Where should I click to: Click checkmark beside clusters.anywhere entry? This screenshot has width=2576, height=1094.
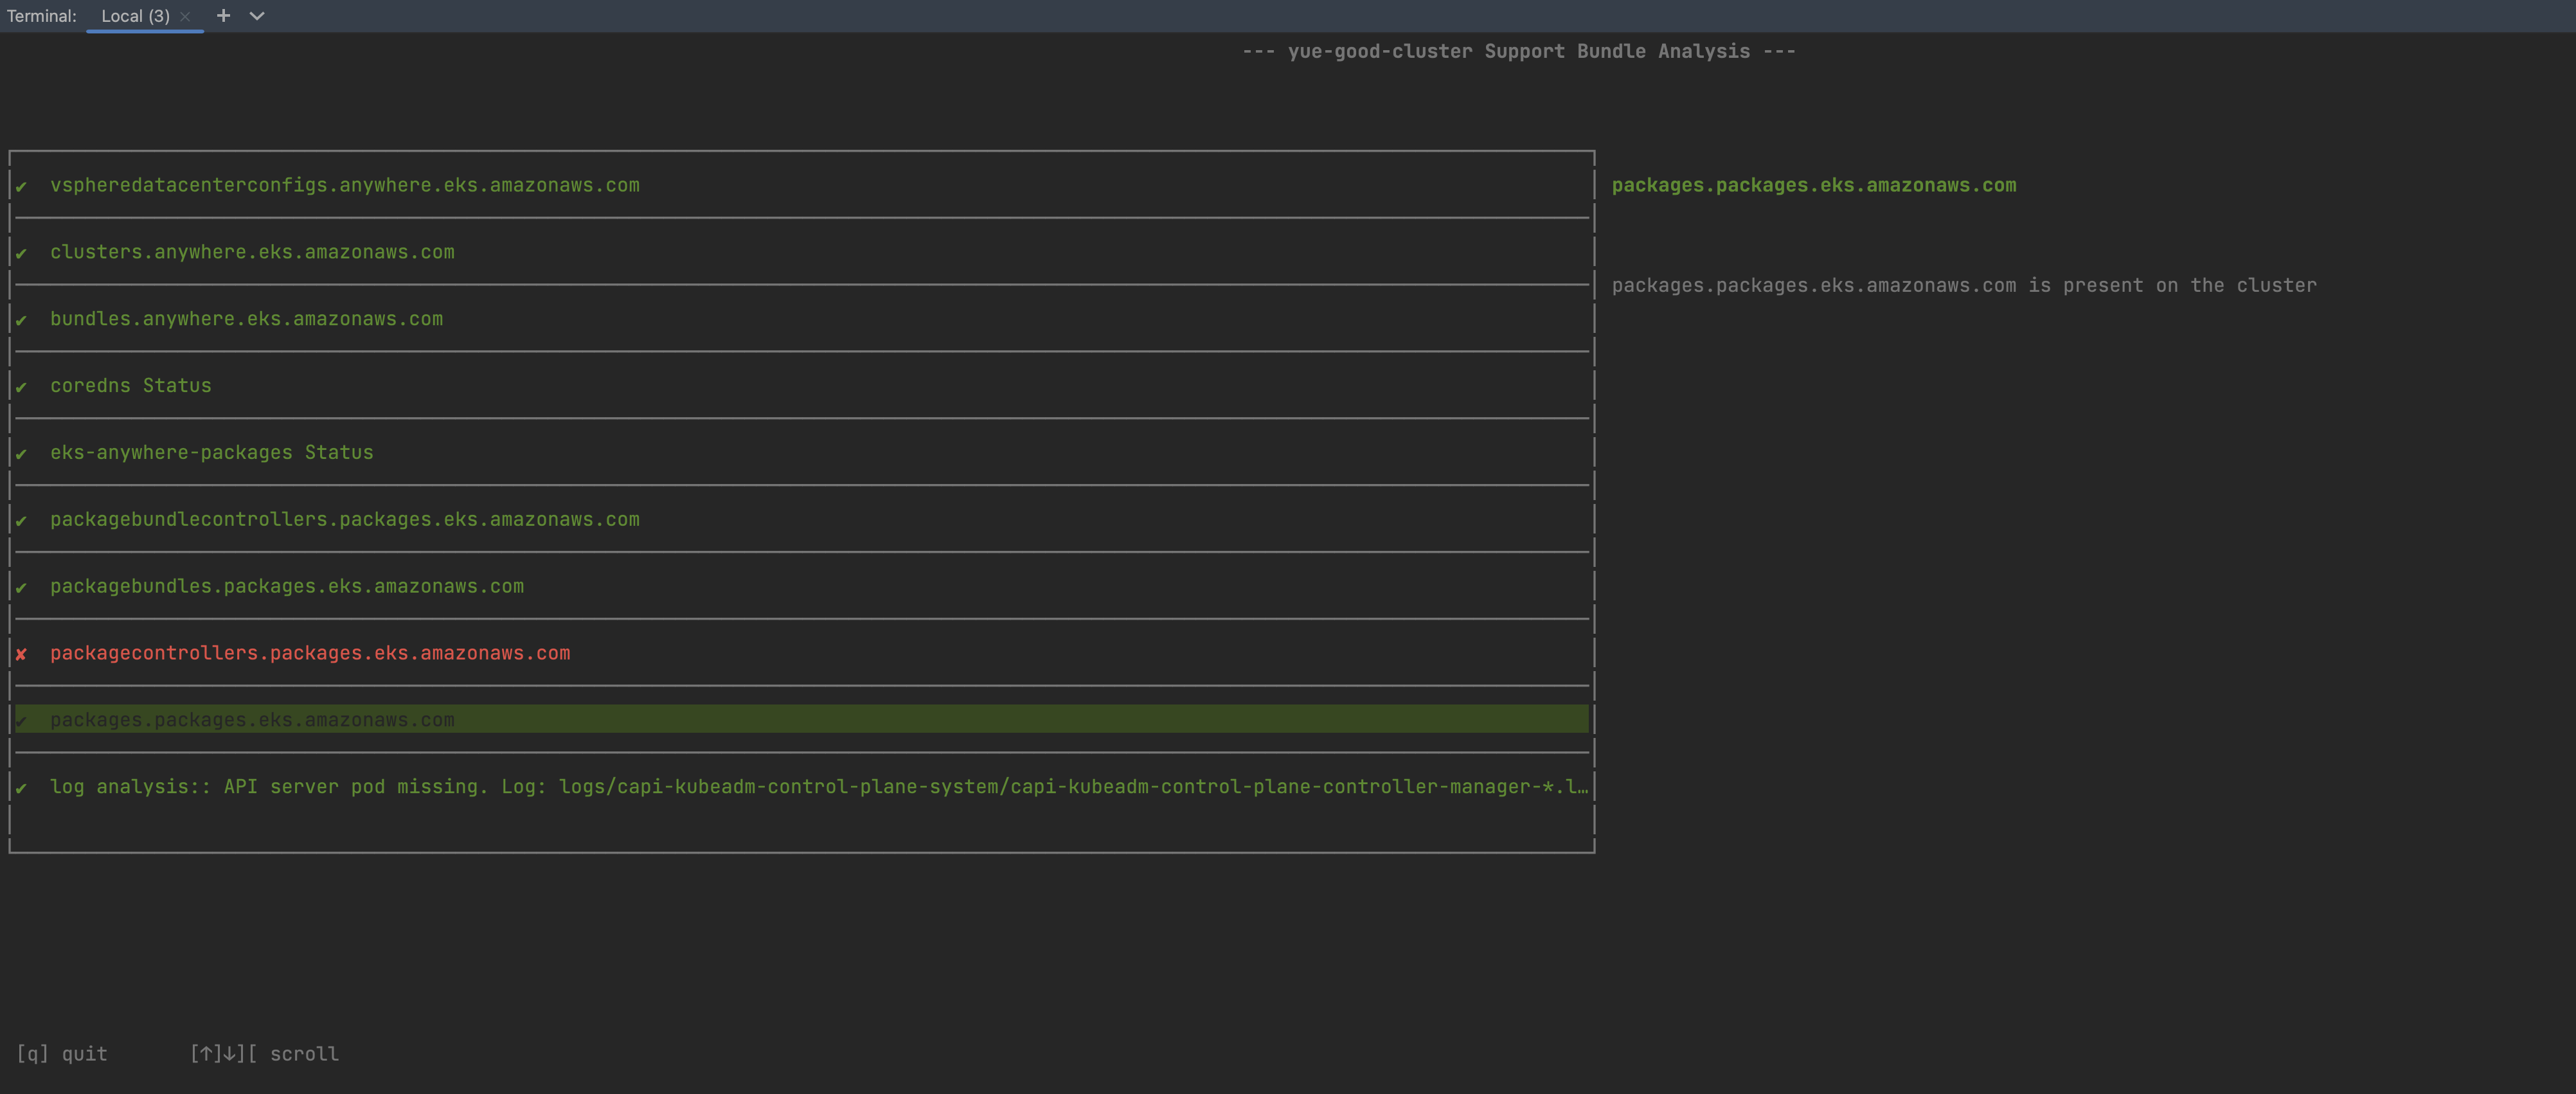(x=21, y=253)
